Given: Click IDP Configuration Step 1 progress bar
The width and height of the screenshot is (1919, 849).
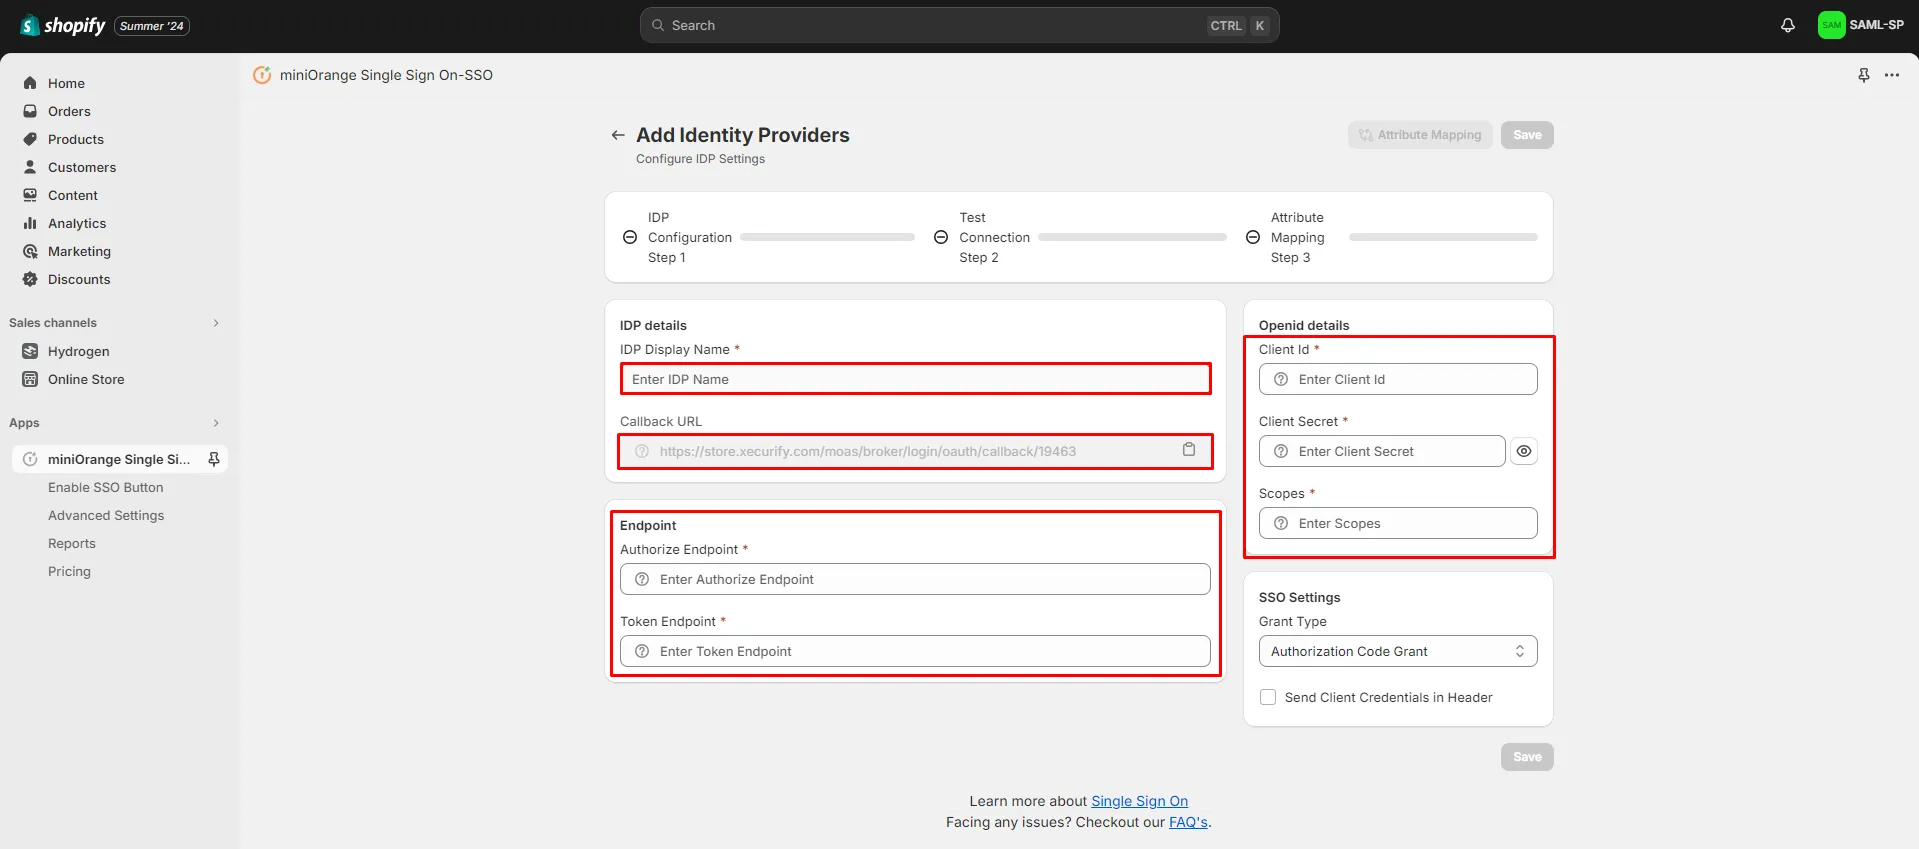Looking at the screenshot, I should pos(827,237).
